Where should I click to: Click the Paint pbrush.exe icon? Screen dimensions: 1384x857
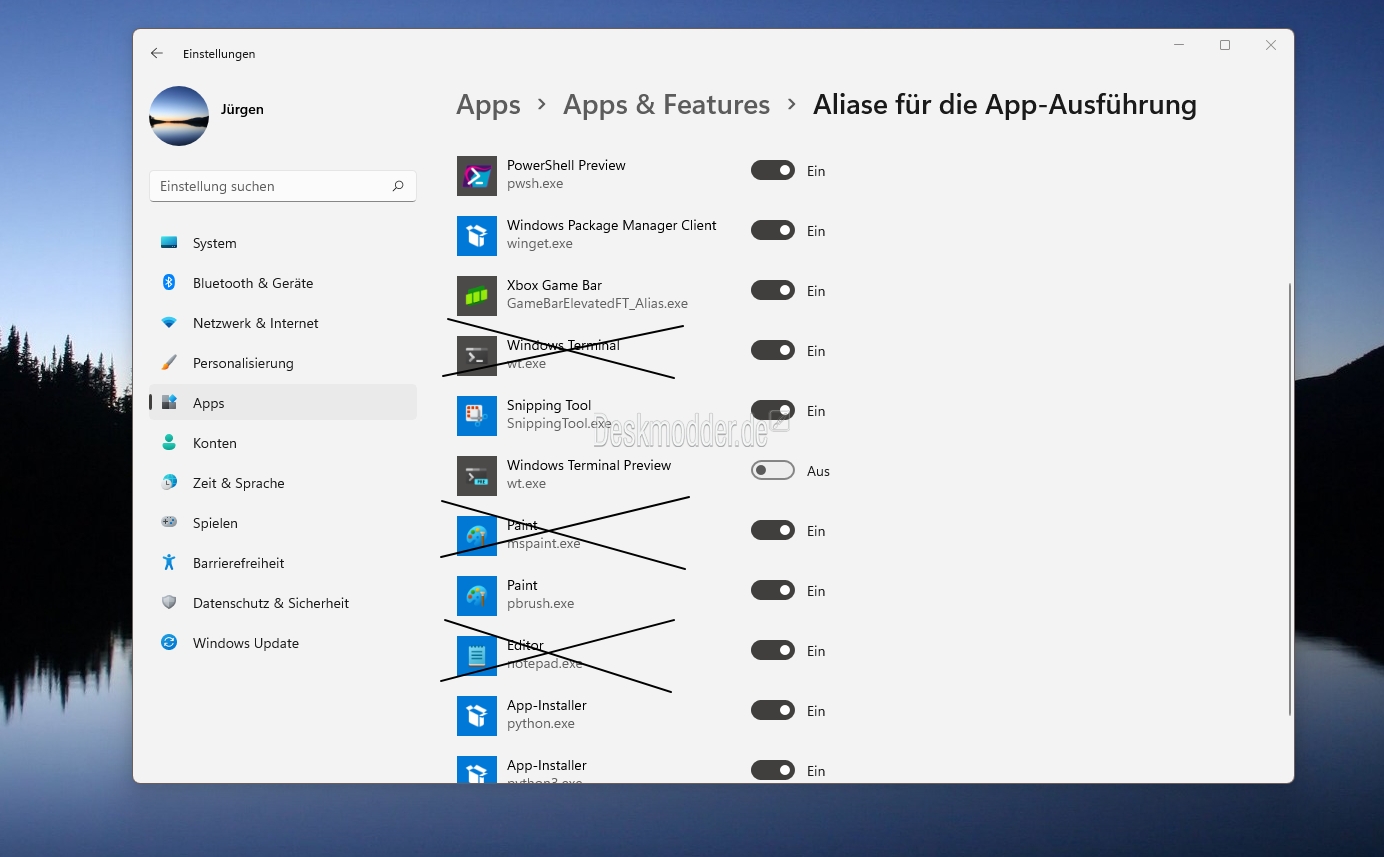click(477, 596)
